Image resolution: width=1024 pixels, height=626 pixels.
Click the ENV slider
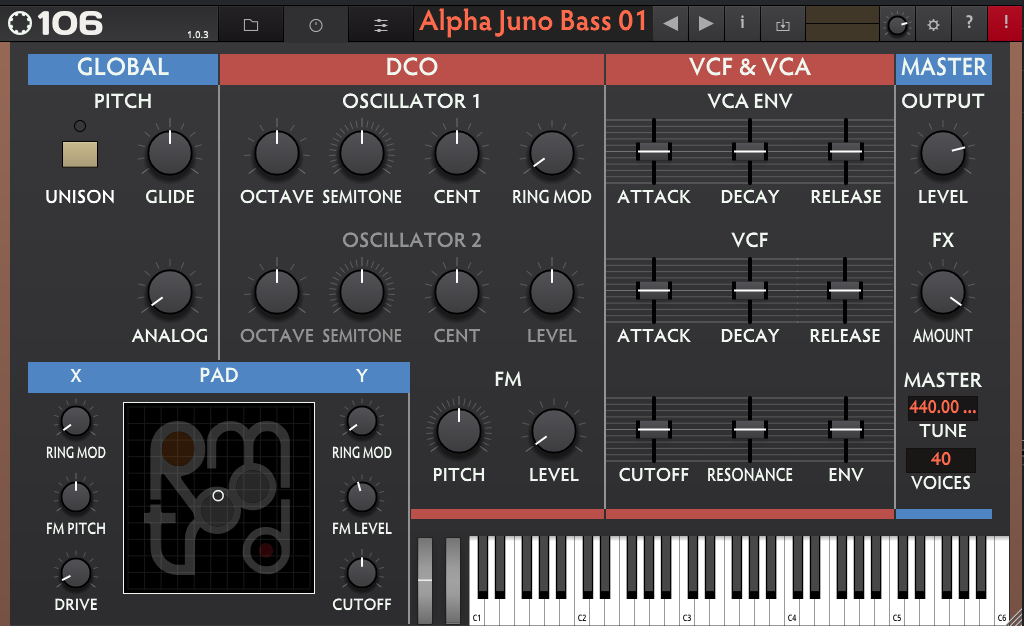click(x=846, y=430)
